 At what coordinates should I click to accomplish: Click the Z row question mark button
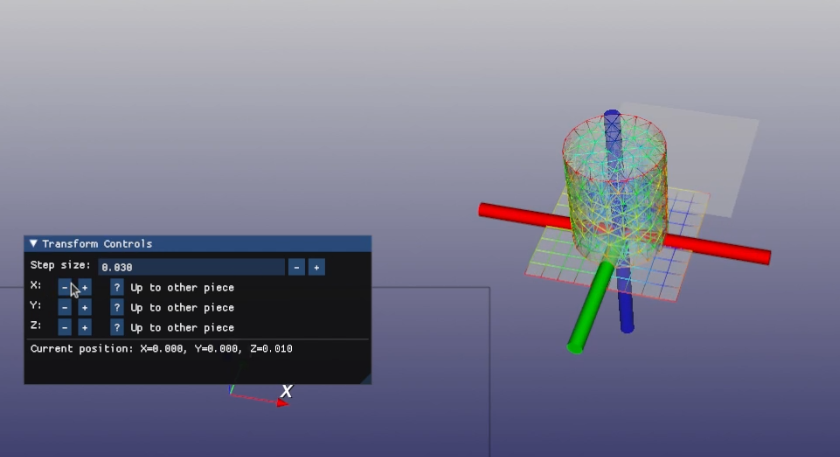[x=117, y=328]
